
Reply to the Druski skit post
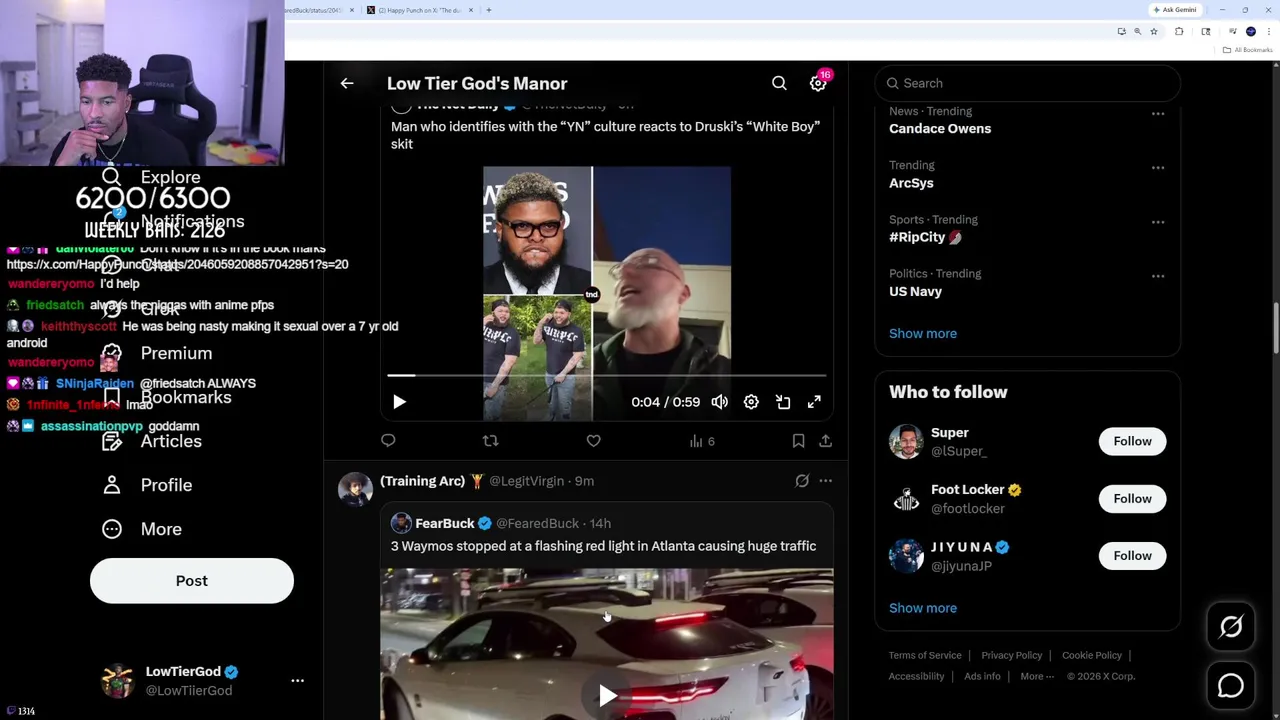tap(388, 441)
